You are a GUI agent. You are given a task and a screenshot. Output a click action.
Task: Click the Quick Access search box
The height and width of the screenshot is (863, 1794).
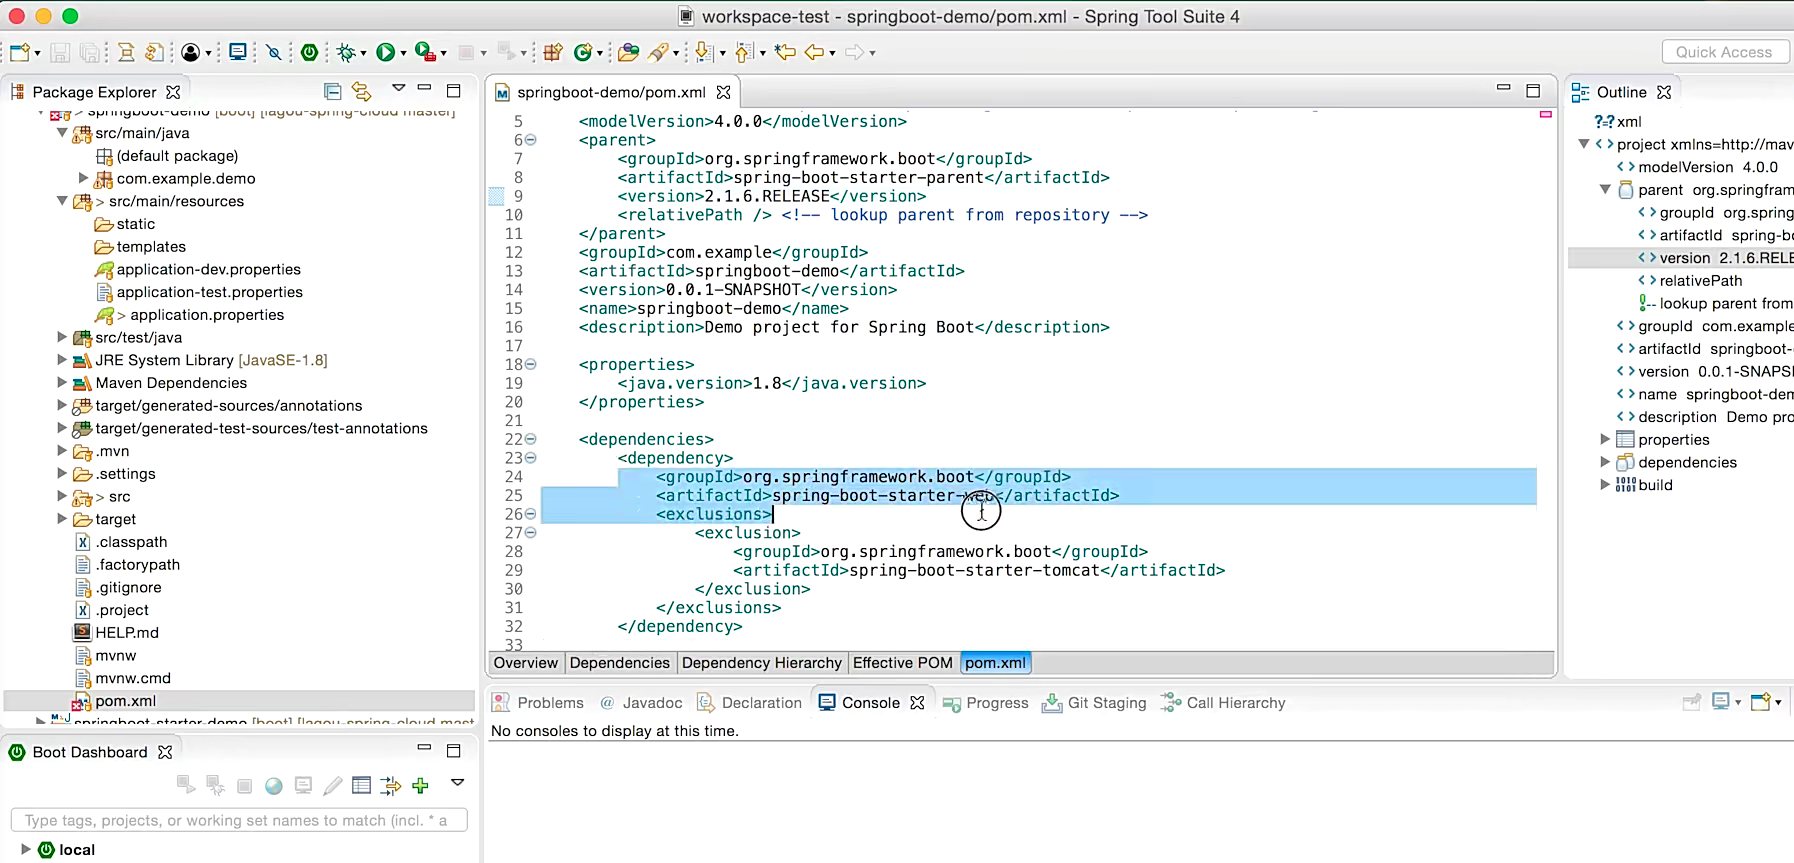coord(1723,52)
